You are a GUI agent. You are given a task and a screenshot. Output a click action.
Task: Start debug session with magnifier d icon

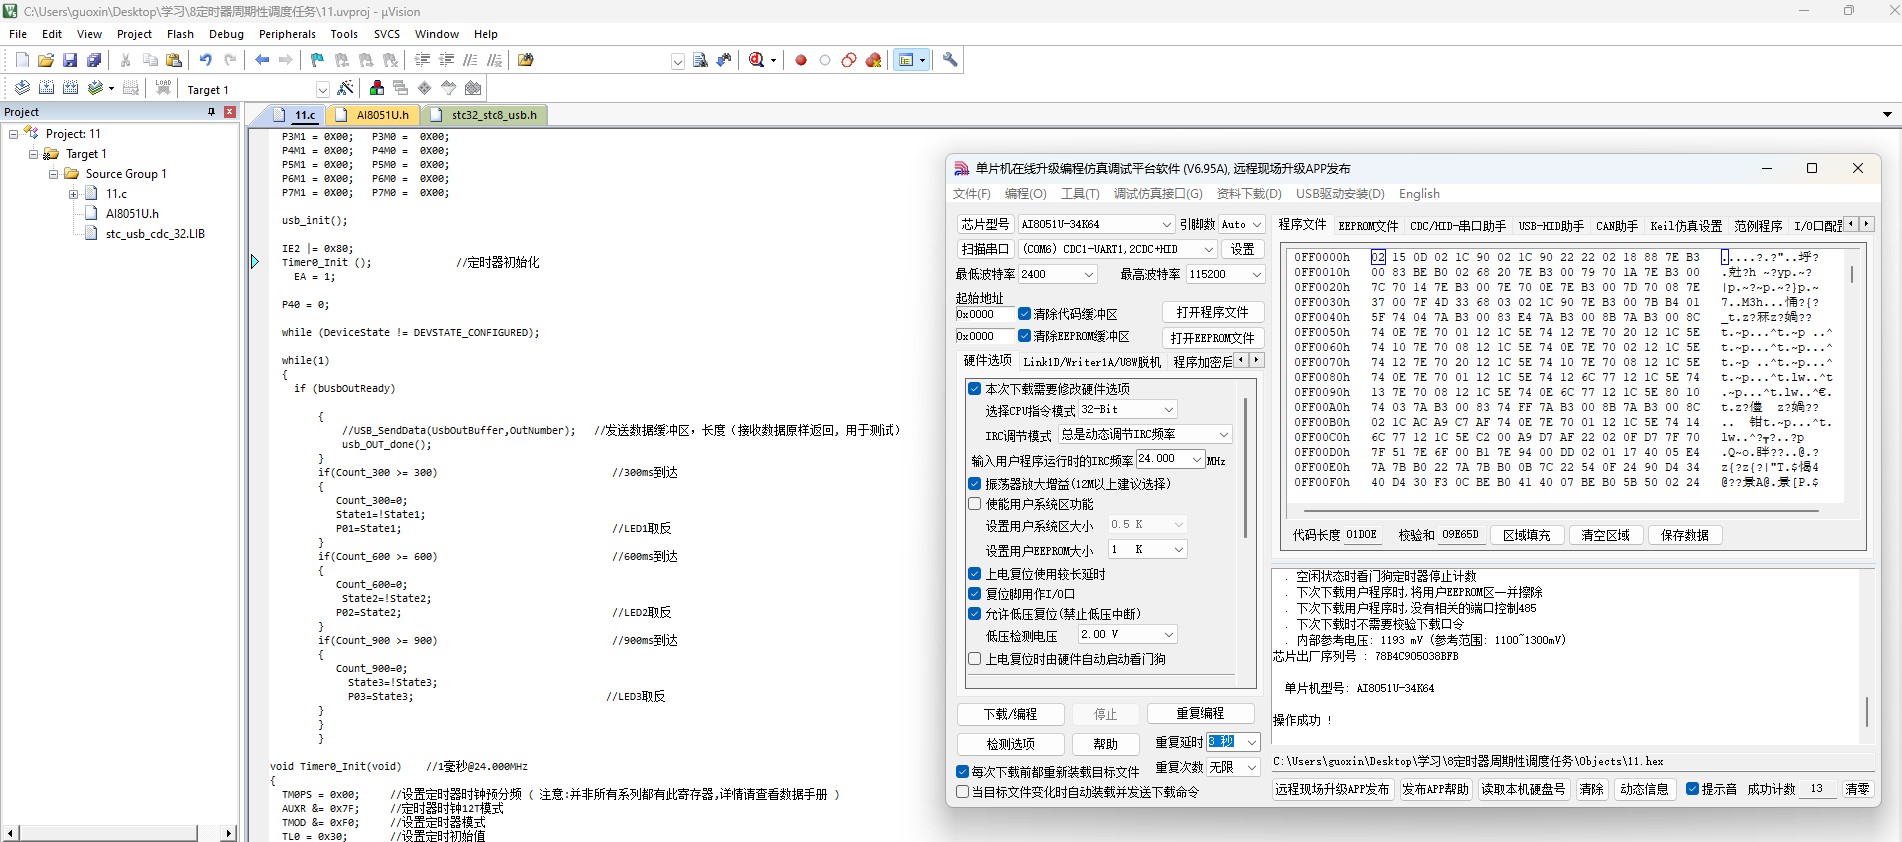point(757,60)
